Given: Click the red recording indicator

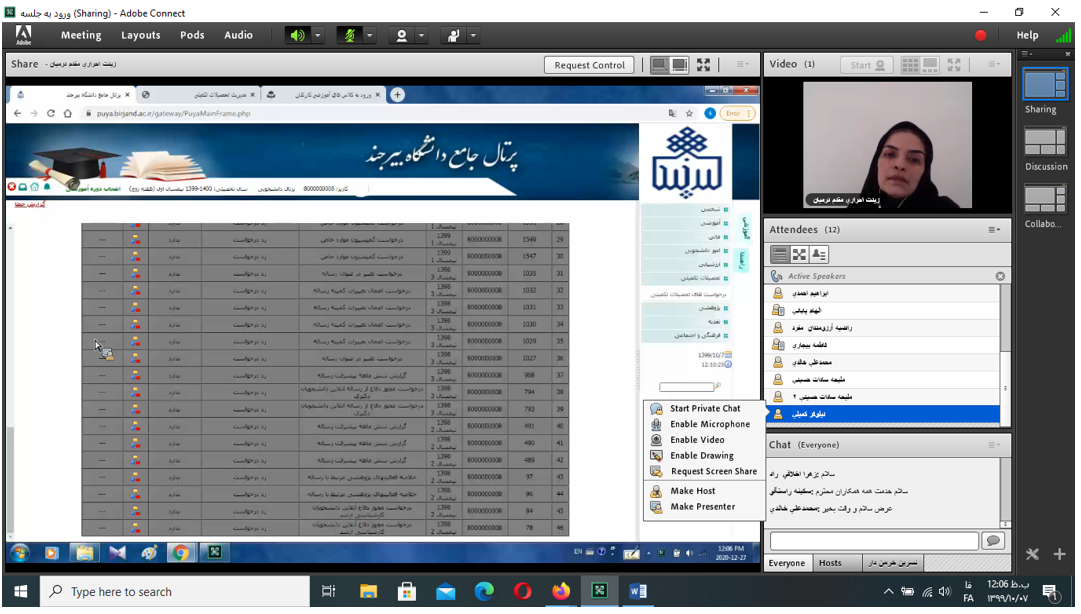Looking at the screenshot, I should pos(980,35).
